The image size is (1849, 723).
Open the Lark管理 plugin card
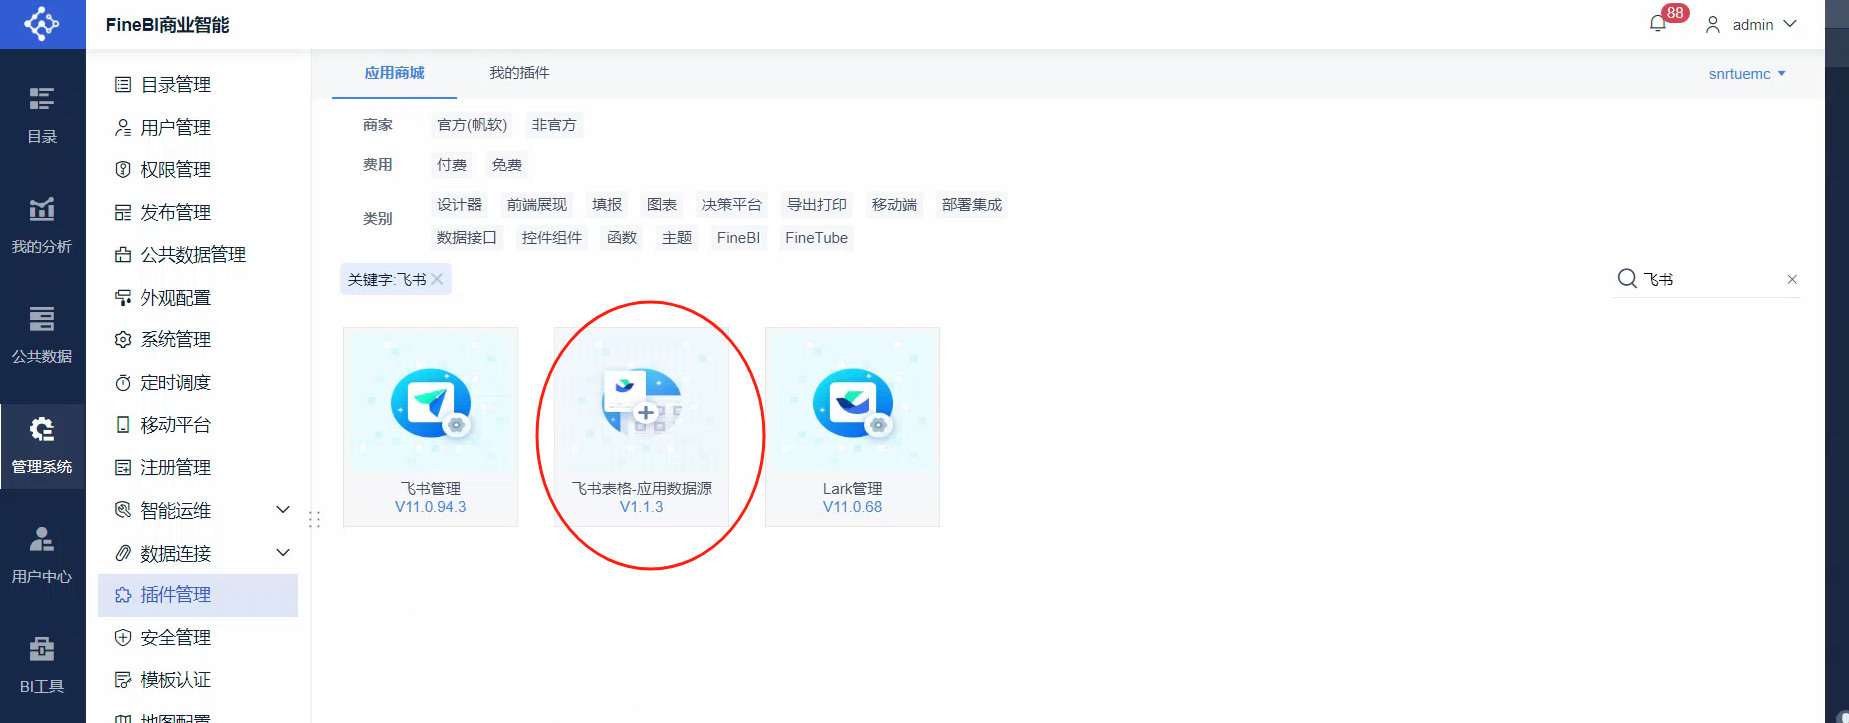click(x=852, y=427)
